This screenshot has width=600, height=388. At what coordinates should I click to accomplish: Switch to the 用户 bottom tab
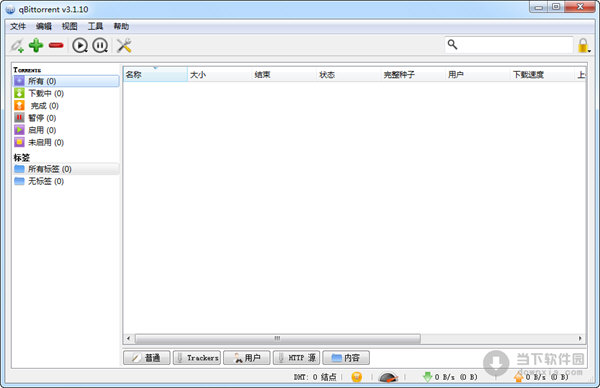click(247, 358)
